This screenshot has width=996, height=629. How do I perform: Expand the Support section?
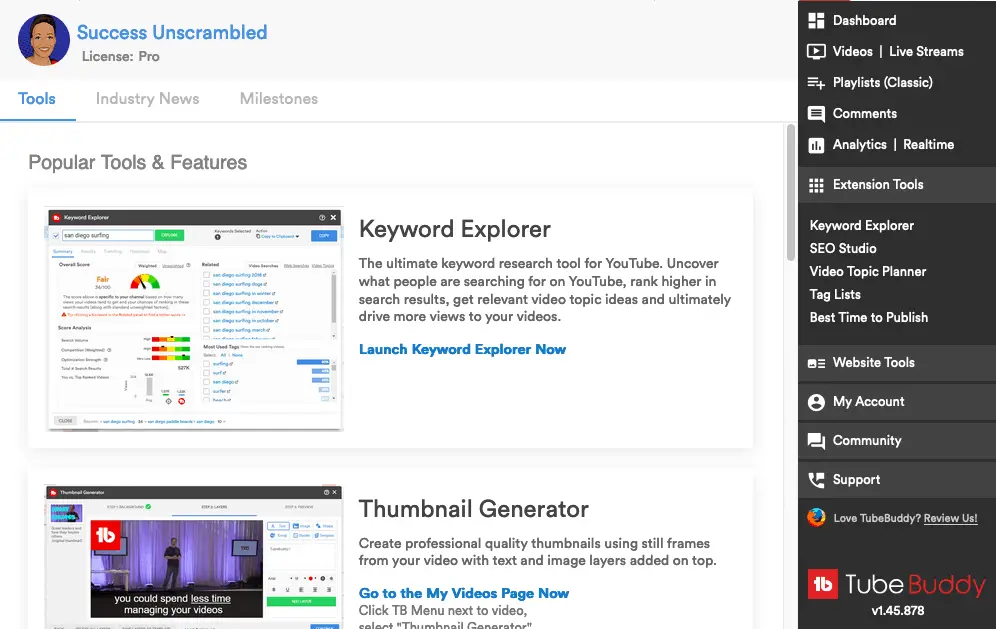(897, 479)
